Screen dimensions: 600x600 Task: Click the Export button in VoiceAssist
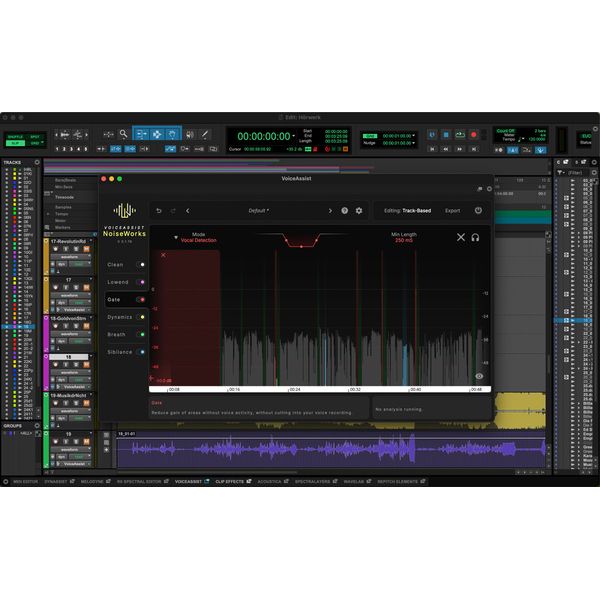pos(452,211)
